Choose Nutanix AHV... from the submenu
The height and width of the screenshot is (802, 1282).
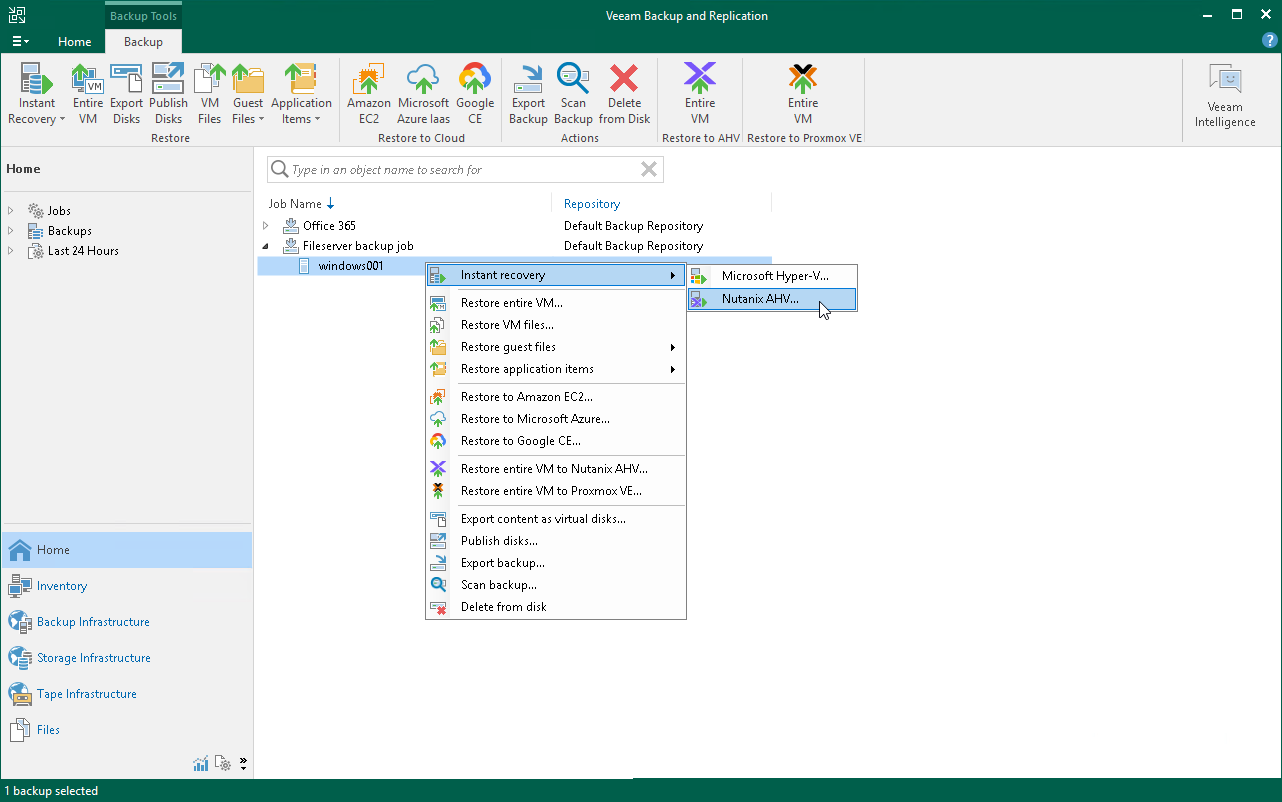point(772,299)
